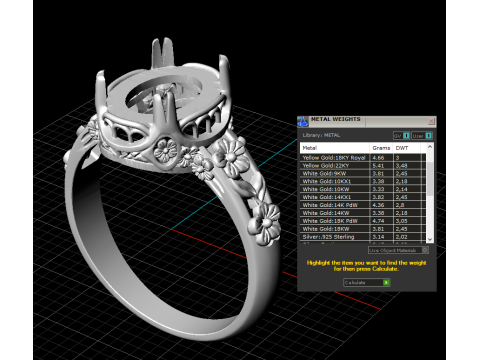Select the White Gold:18KW row
480x360 pixels.
click(x=363, y=229)
